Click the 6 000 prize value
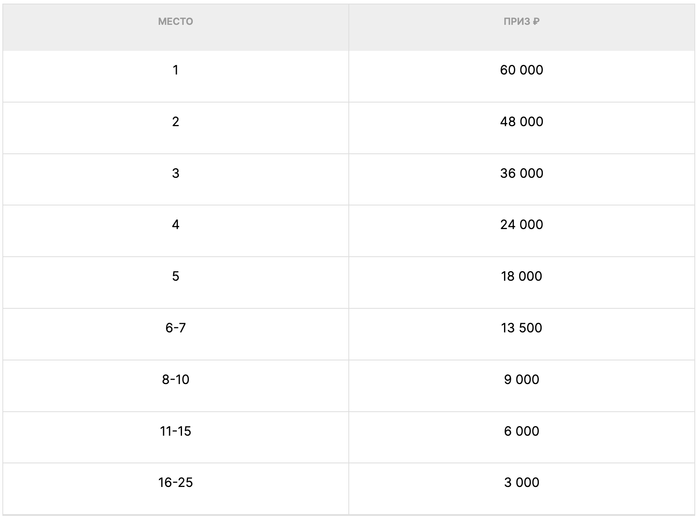Image resolution: width=700 pixels, height=519 pixels. pyautogui.click(x=521, y=431)
